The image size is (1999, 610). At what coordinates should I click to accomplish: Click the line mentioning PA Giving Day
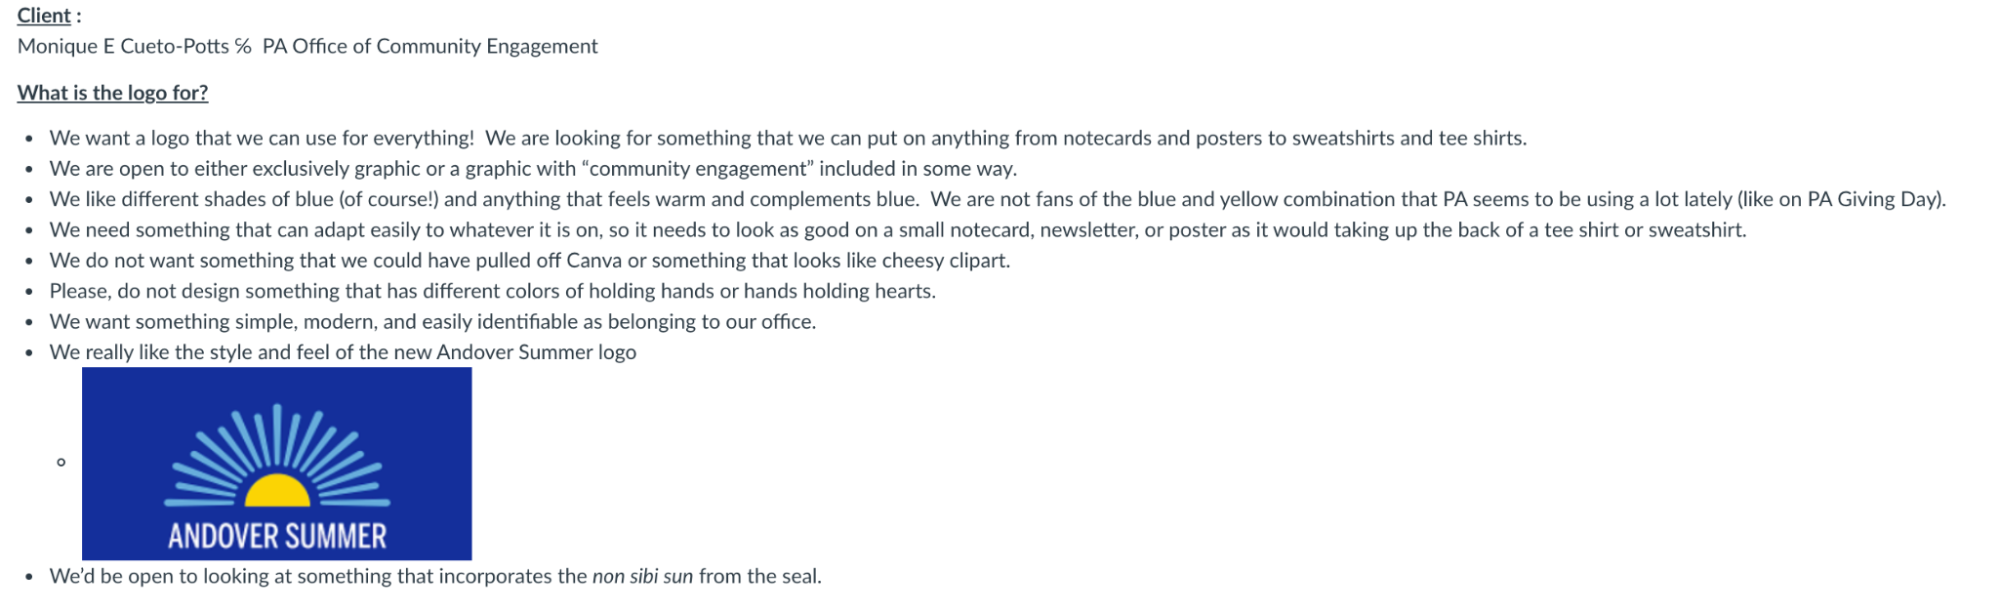(x=997, y=199)
